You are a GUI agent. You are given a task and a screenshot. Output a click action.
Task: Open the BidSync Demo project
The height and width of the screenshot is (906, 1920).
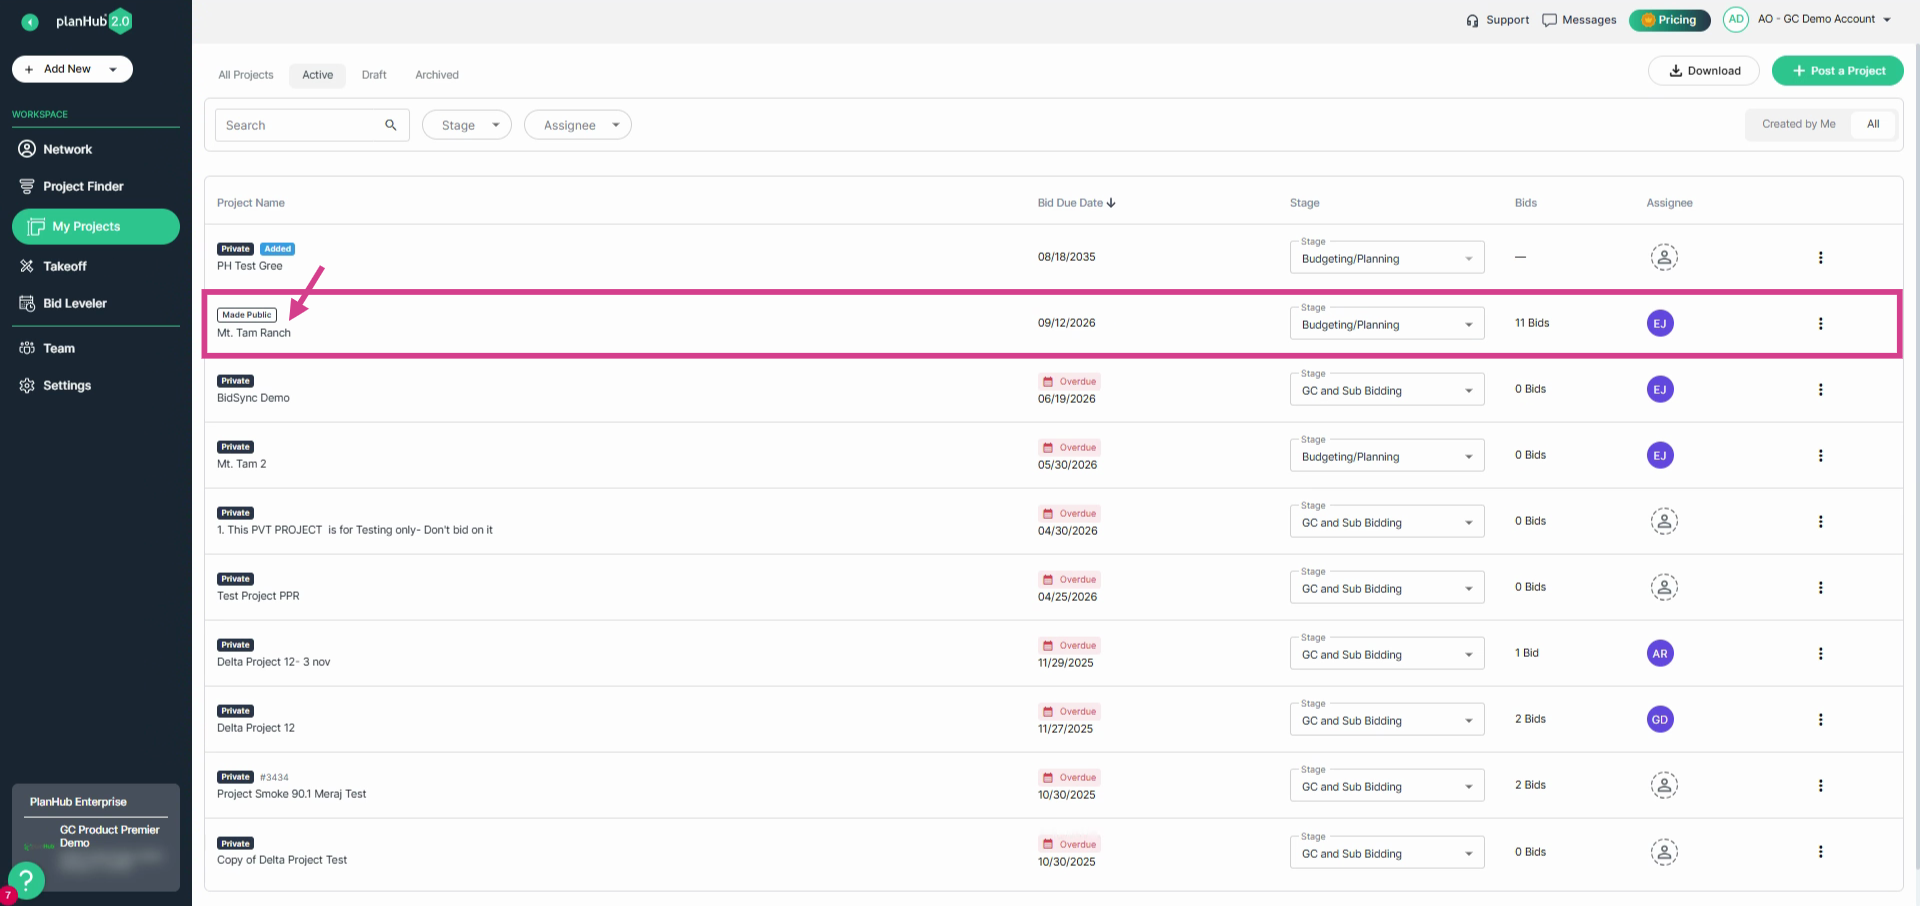[253, 398]
